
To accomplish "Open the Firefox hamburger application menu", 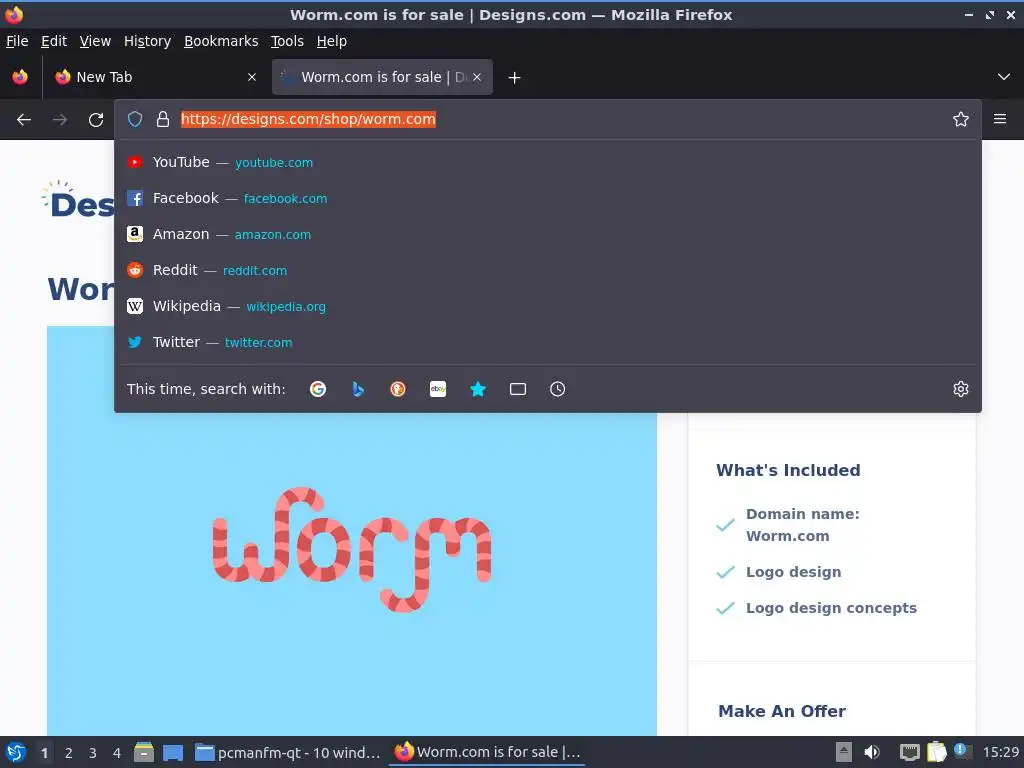I will click(x=1000, y=119).
